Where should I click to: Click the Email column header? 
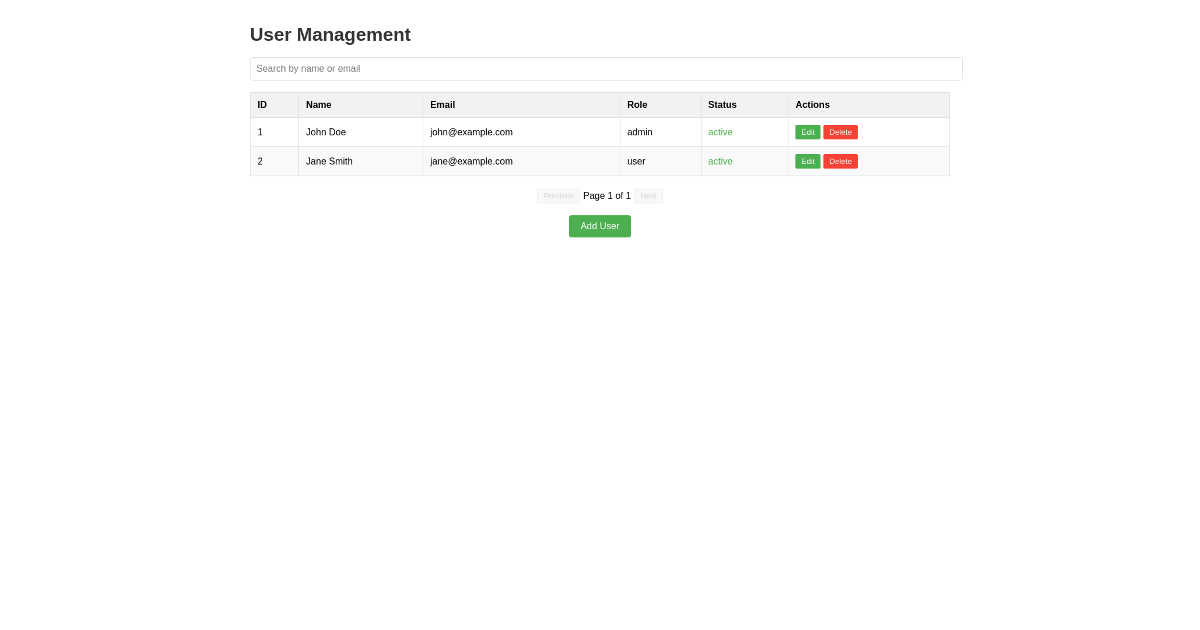pos(442,105)
